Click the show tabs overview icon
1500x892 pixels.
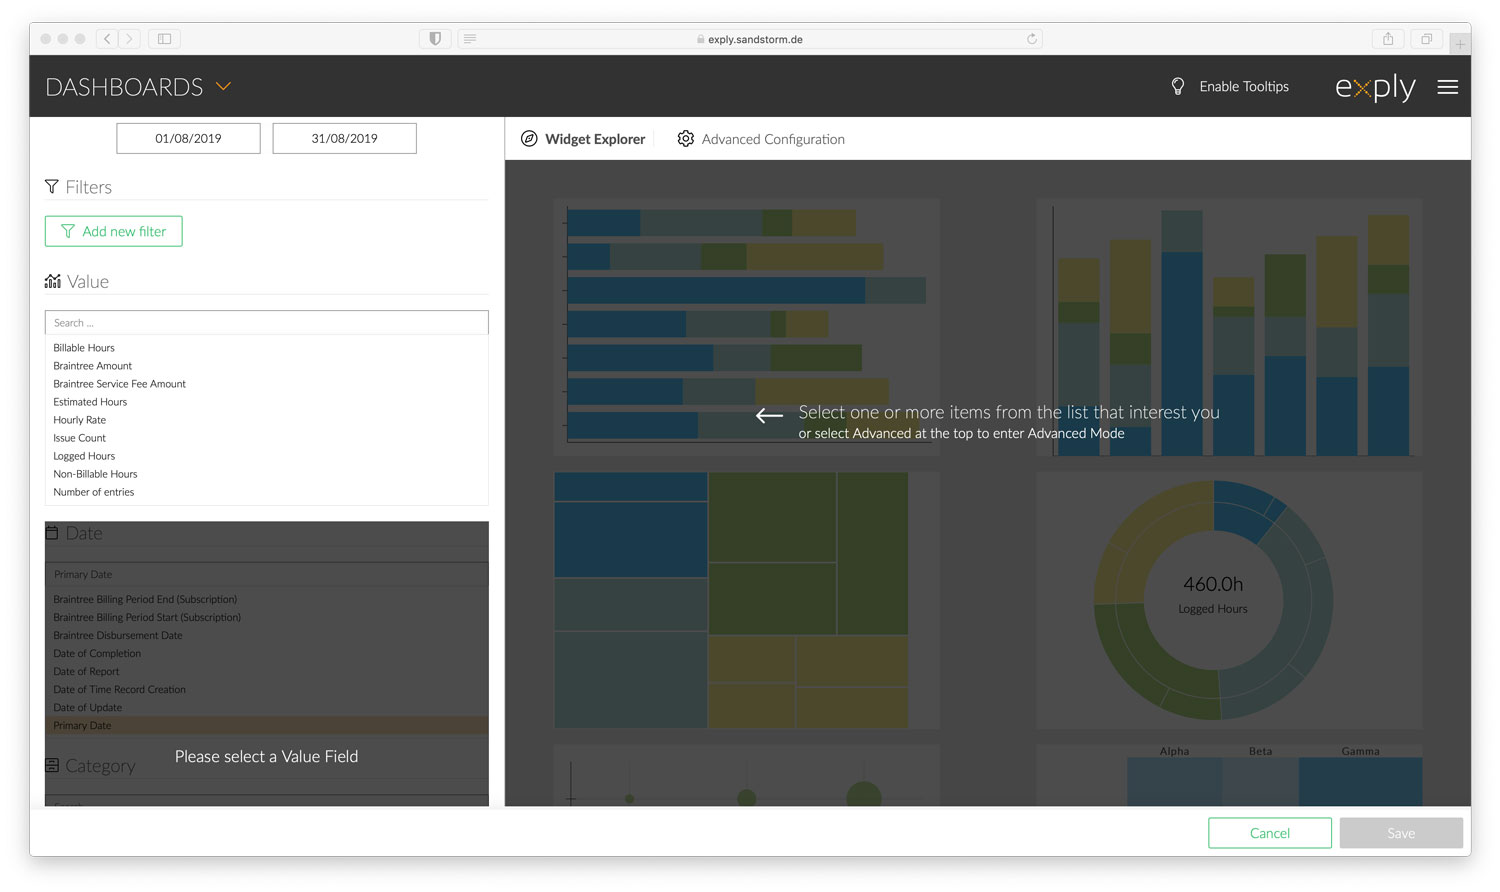(1427, 39)
